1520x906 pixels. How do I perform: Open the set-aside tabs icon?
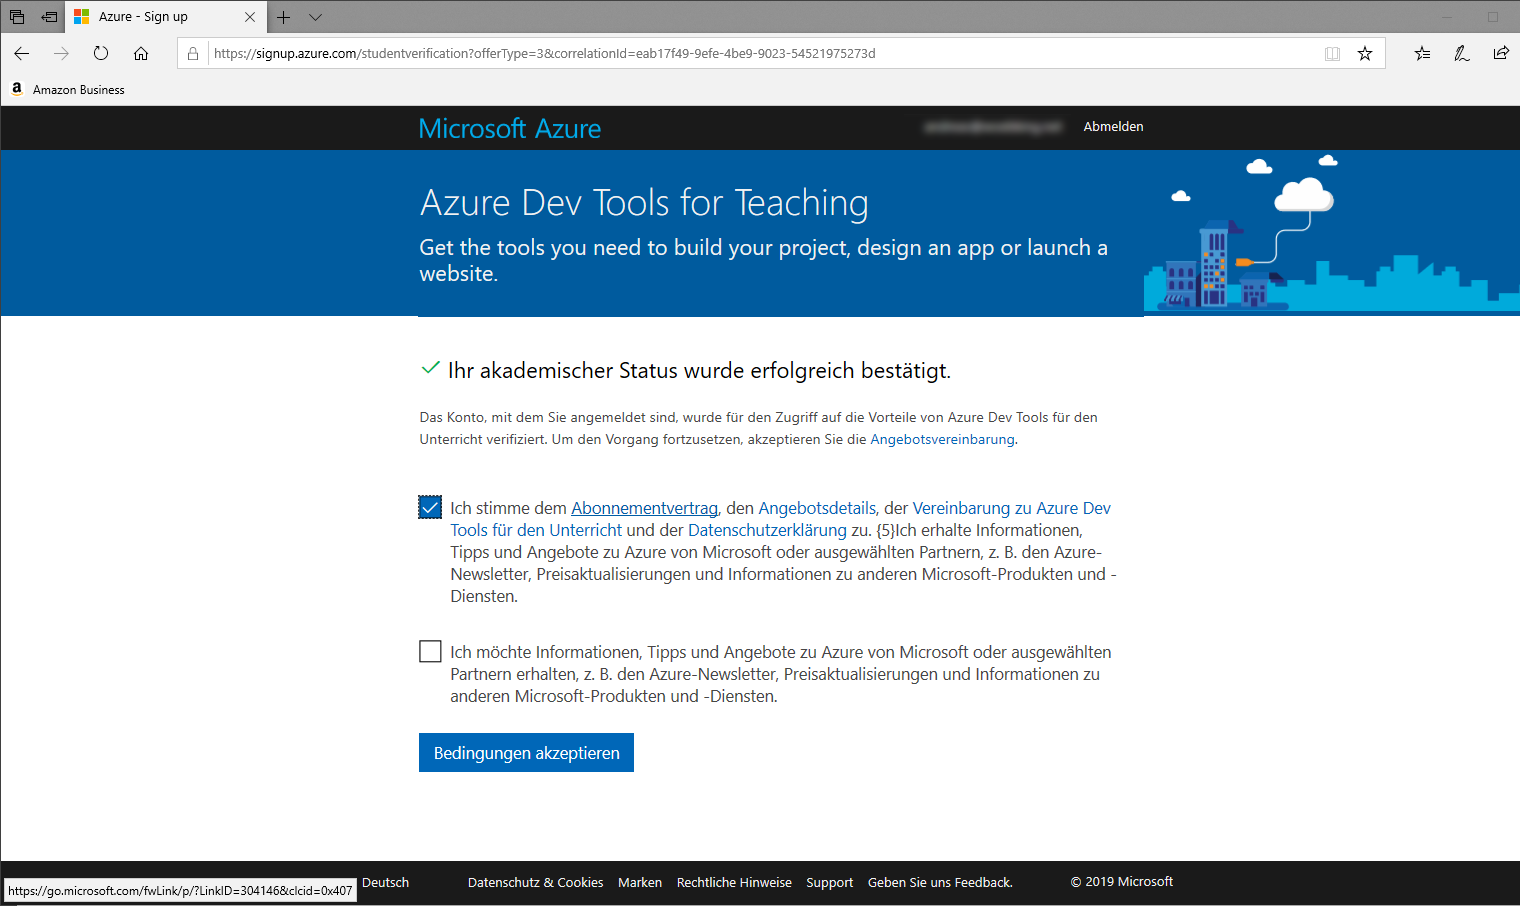click(17, 17)
